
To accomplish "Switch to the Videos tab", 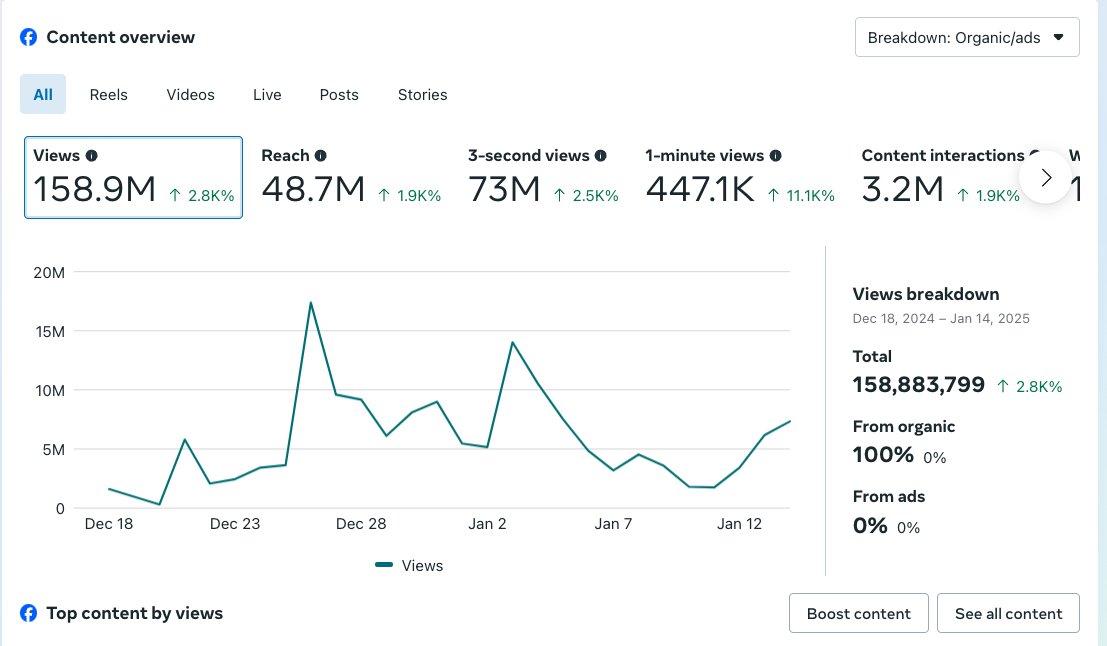I will point(191,95).
